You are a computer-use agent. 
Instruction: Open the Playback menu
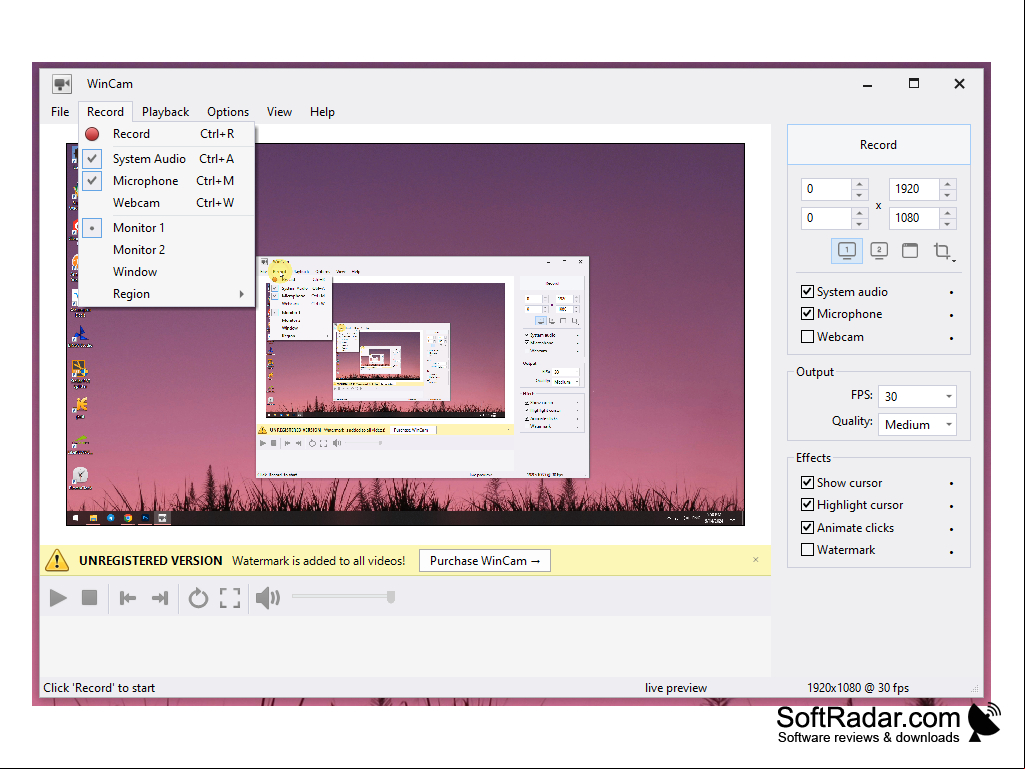coord(165,112)
